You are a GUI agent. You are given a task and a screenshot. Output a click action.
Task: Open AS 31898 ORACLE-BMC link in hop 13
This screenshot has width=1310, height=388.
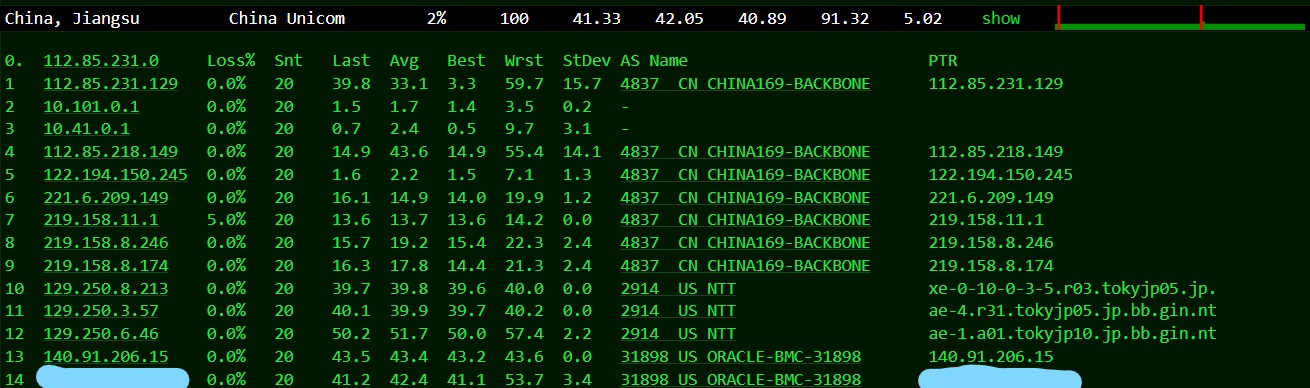[x=740, y=356]
